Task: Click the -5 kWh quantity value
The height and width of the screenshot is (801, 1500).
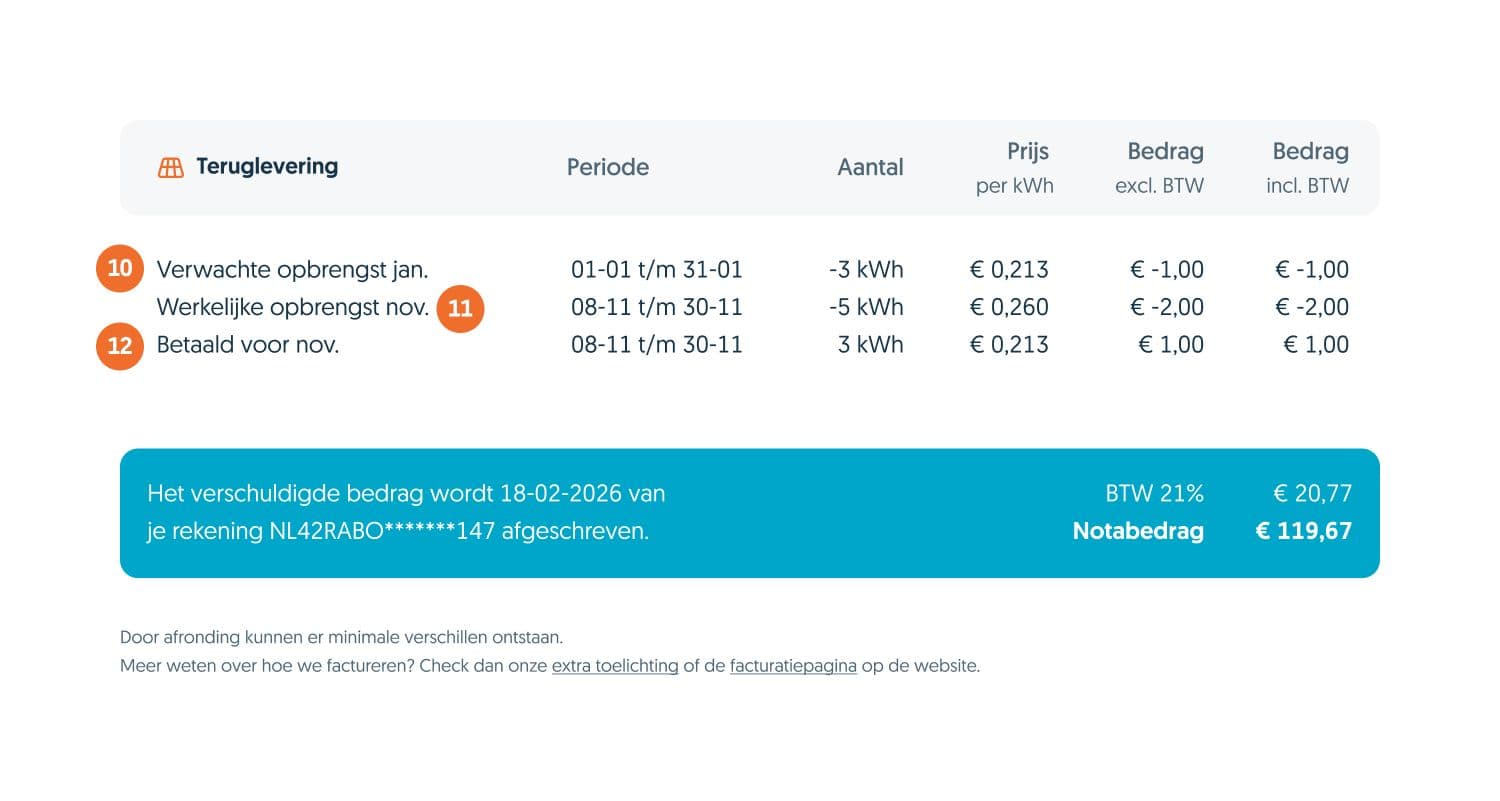Action: 866,307
